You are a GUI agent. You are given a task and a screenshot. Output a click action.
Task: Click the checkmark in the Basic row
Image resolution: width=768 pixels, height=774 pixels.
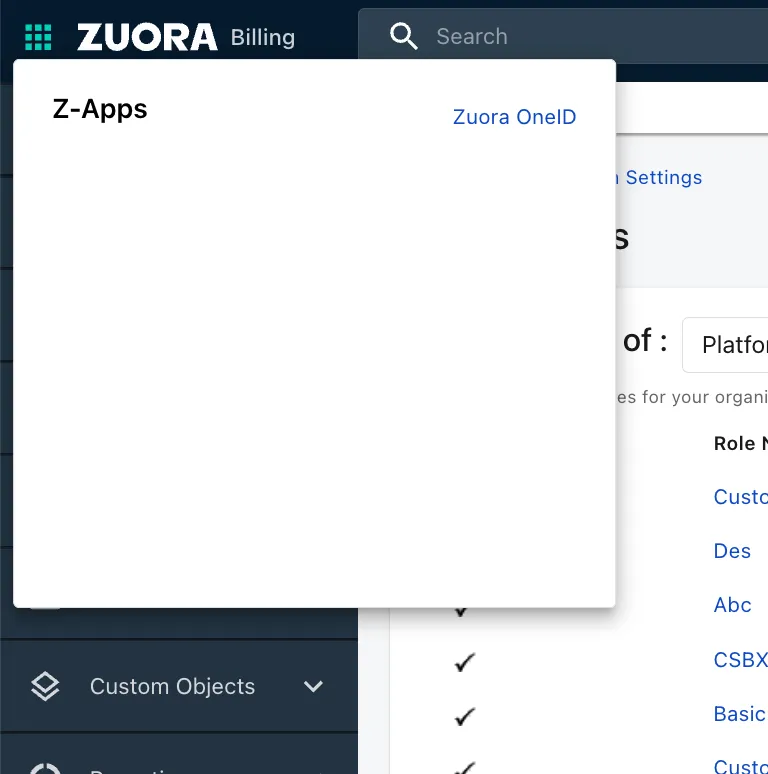pos(464,716)
